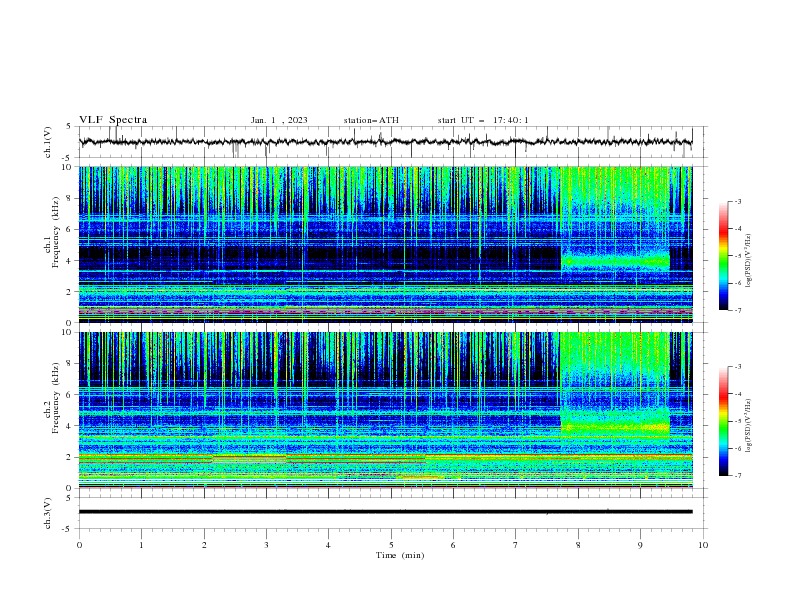
Task: Click time axis tick label '8'
Action: pos(578,545)
